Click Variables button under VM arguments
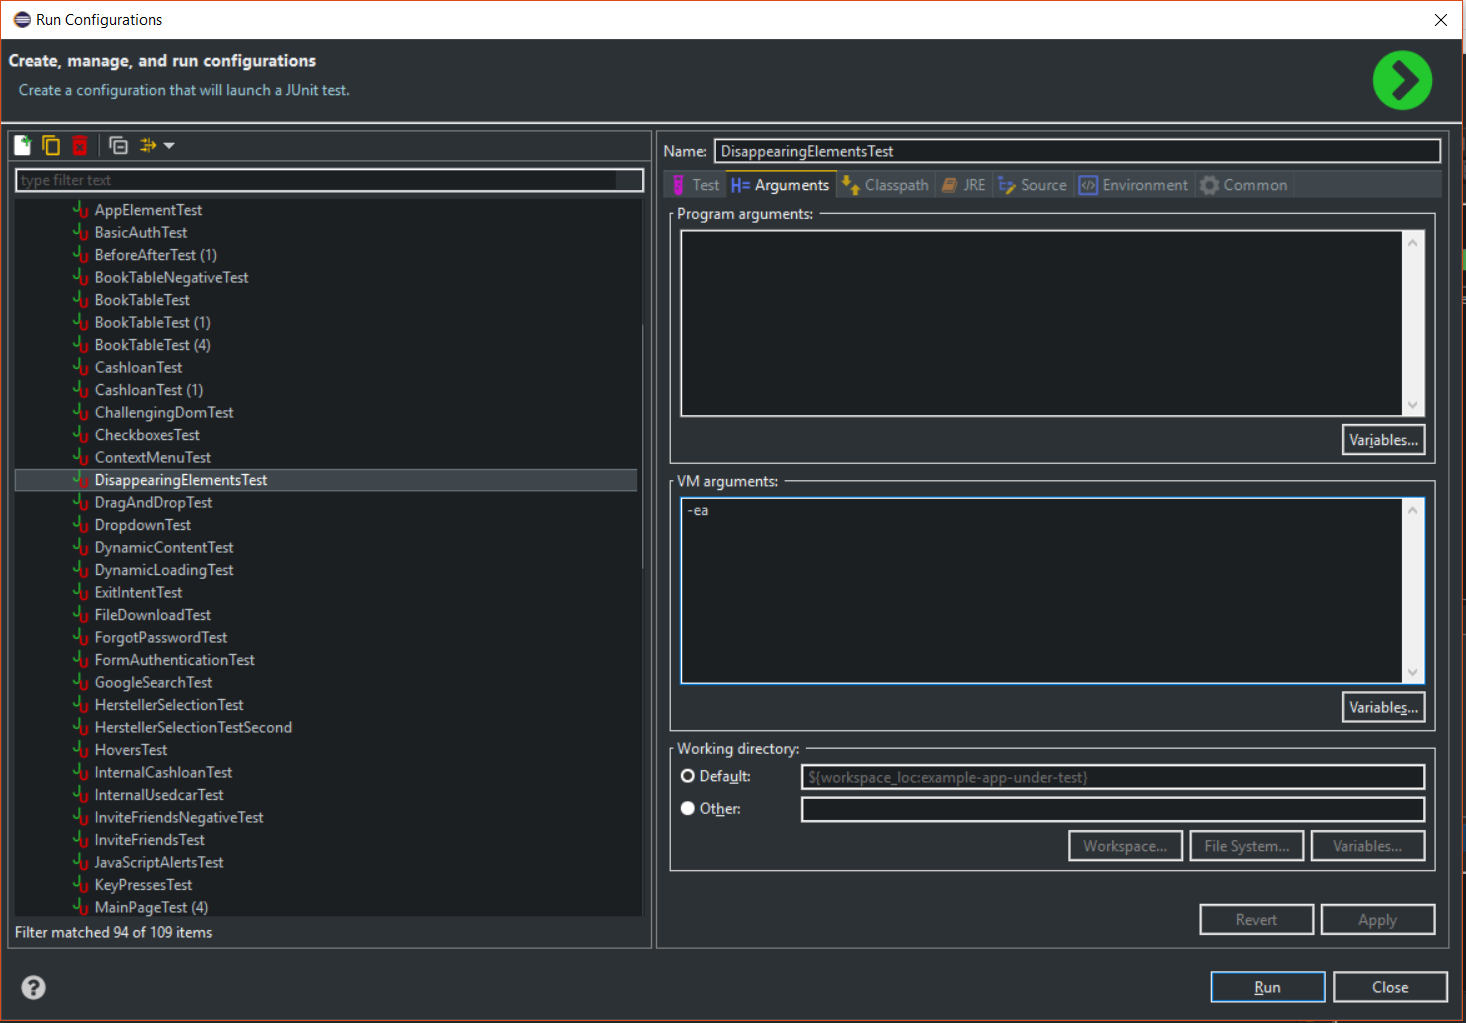This screenshot has height=1023, width=1466. point(1382,707)
